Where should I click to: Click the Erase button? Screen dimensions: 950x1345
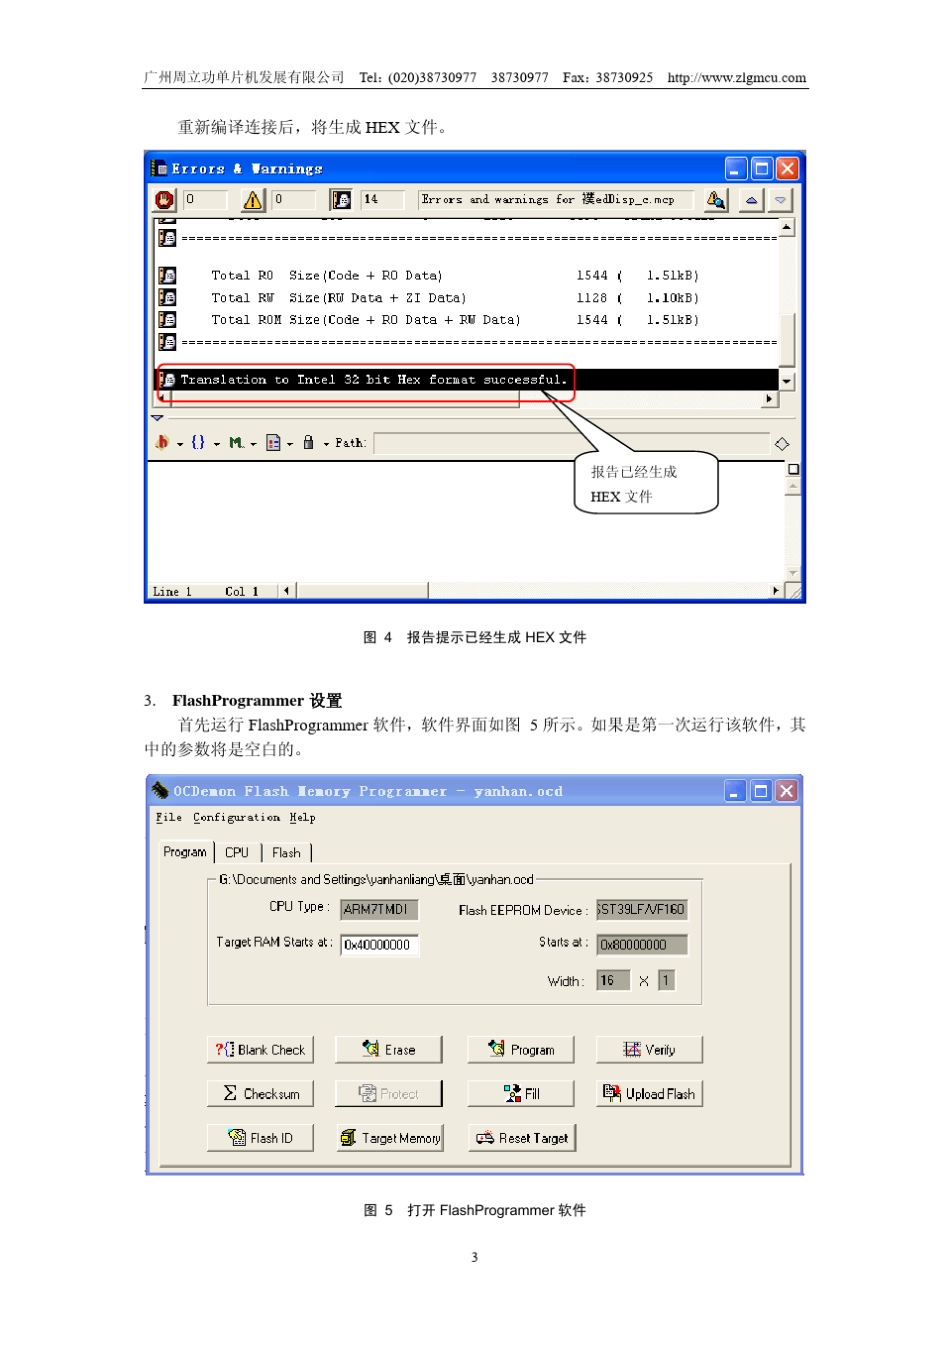pyautogui.click(x=388, y=1050)
